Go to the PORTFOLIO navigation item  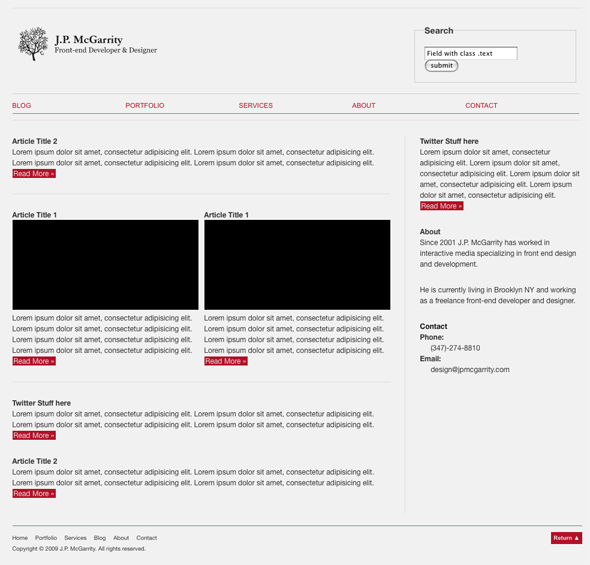(x=145, y=106)
